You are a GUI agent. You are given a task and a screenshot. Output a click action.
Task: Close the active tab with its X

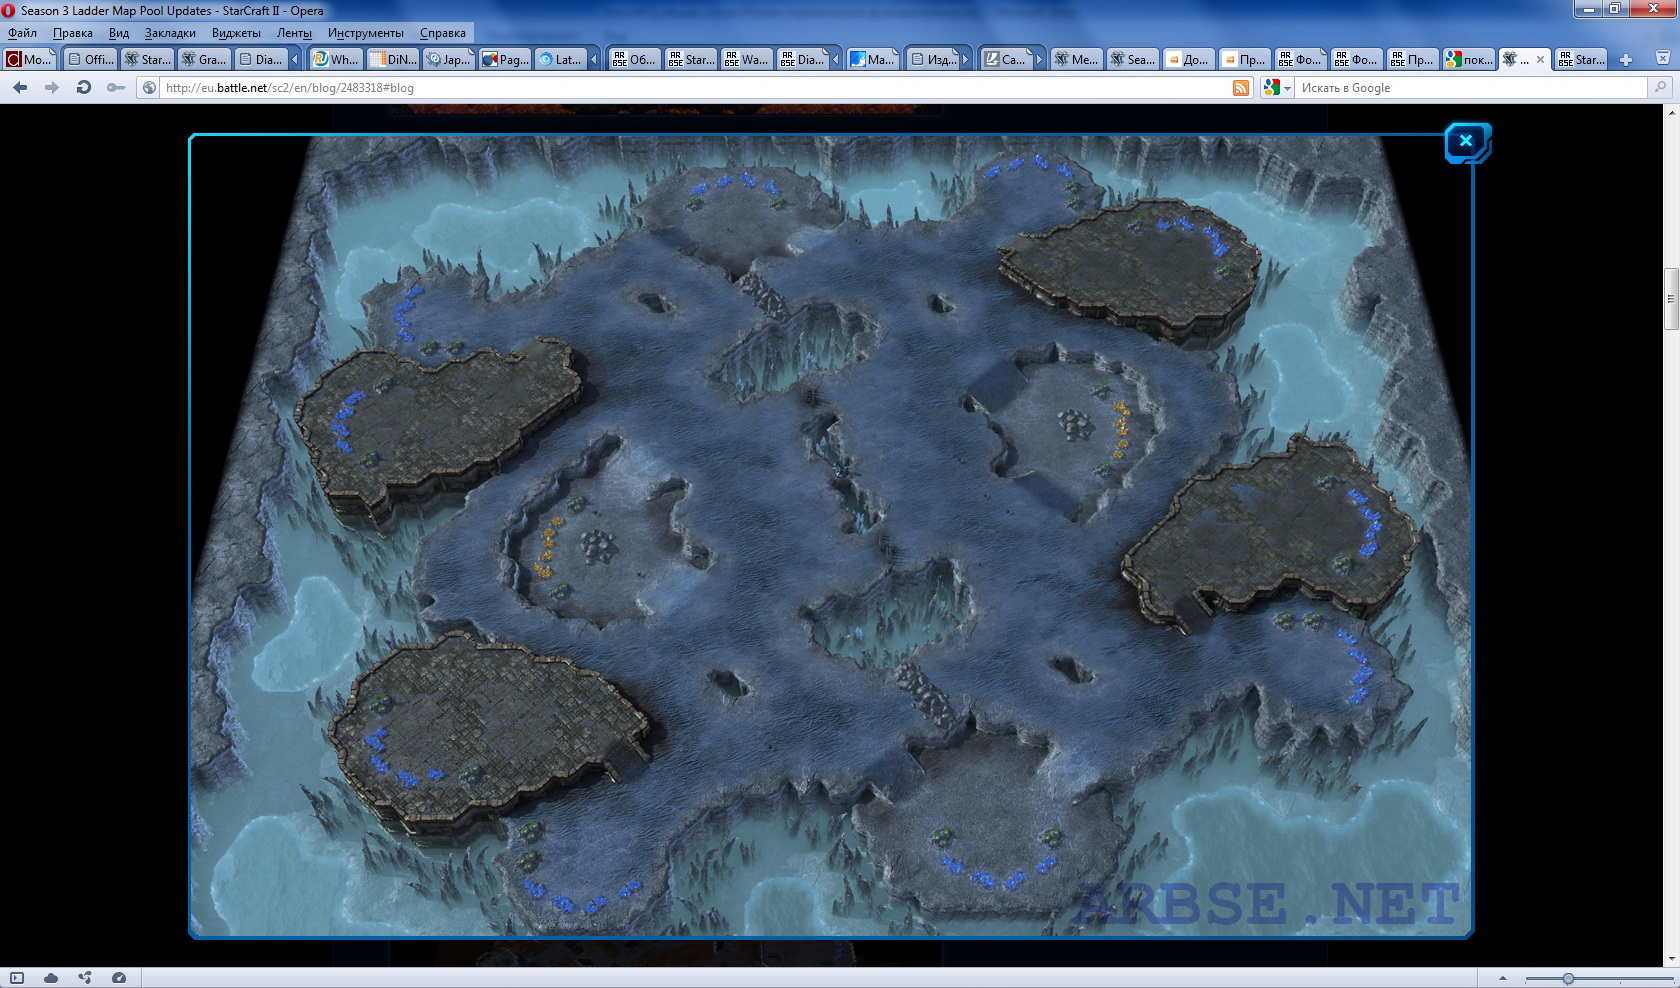click(x=1540, y=60)
